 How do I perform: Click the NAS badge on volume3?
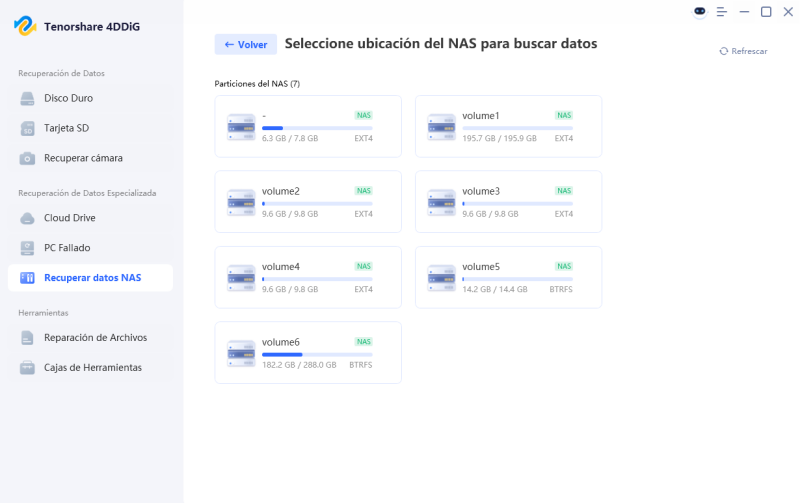tap(564, 191)
